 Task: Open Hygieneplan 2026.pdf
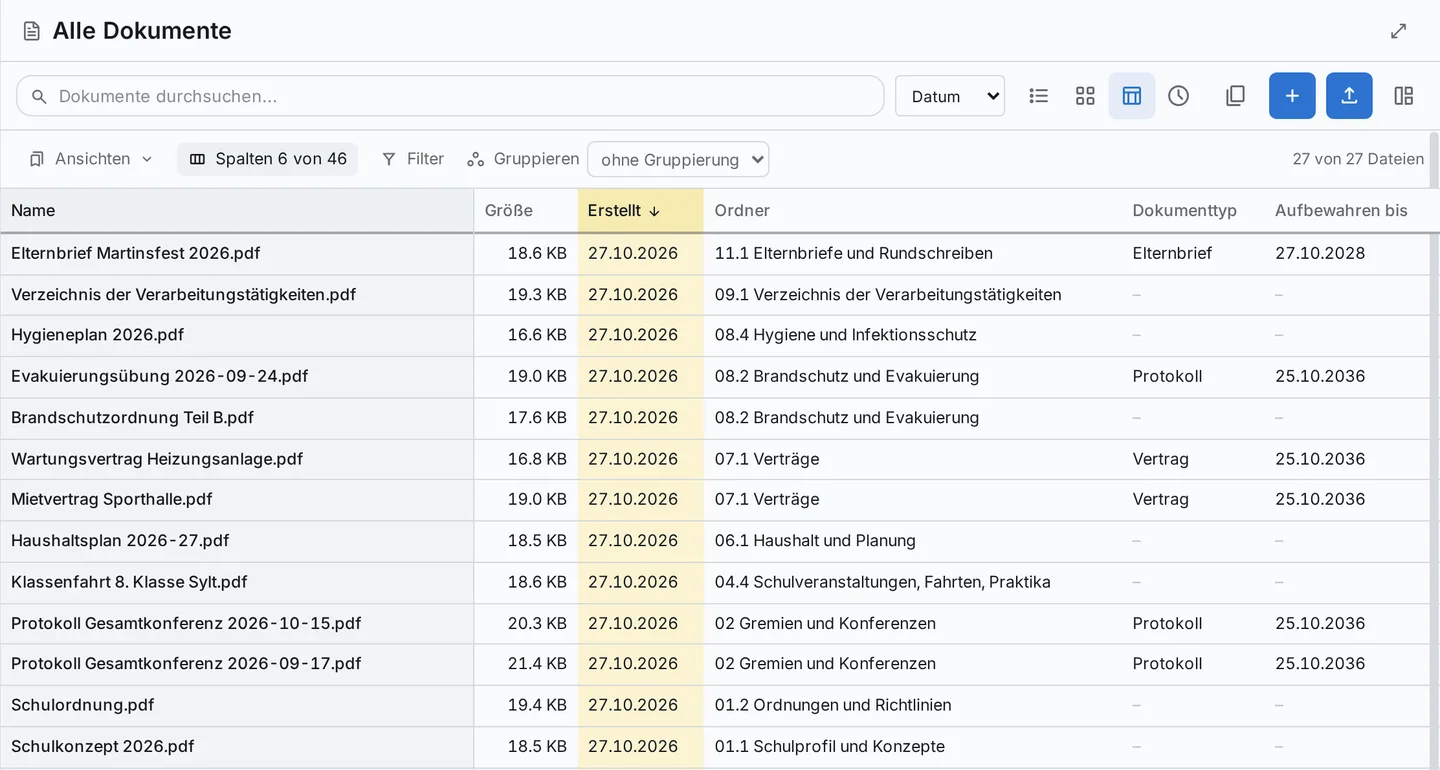pyautogui.click(x=97, y=335)
